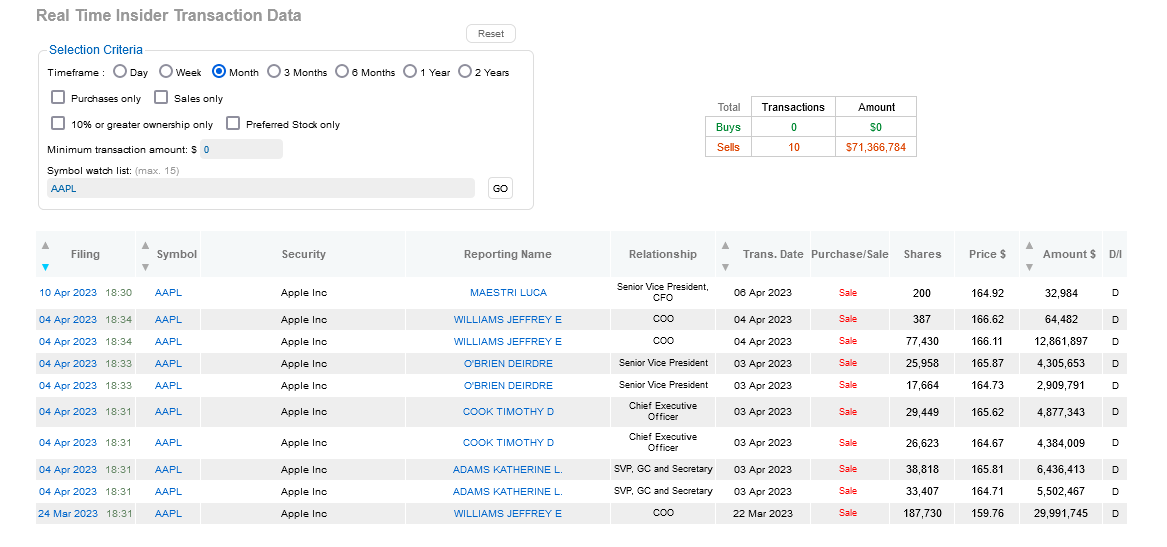Enable the Purchases only checkbox
The height and width of the screenshot is (547, 1167).
[58, 97]
